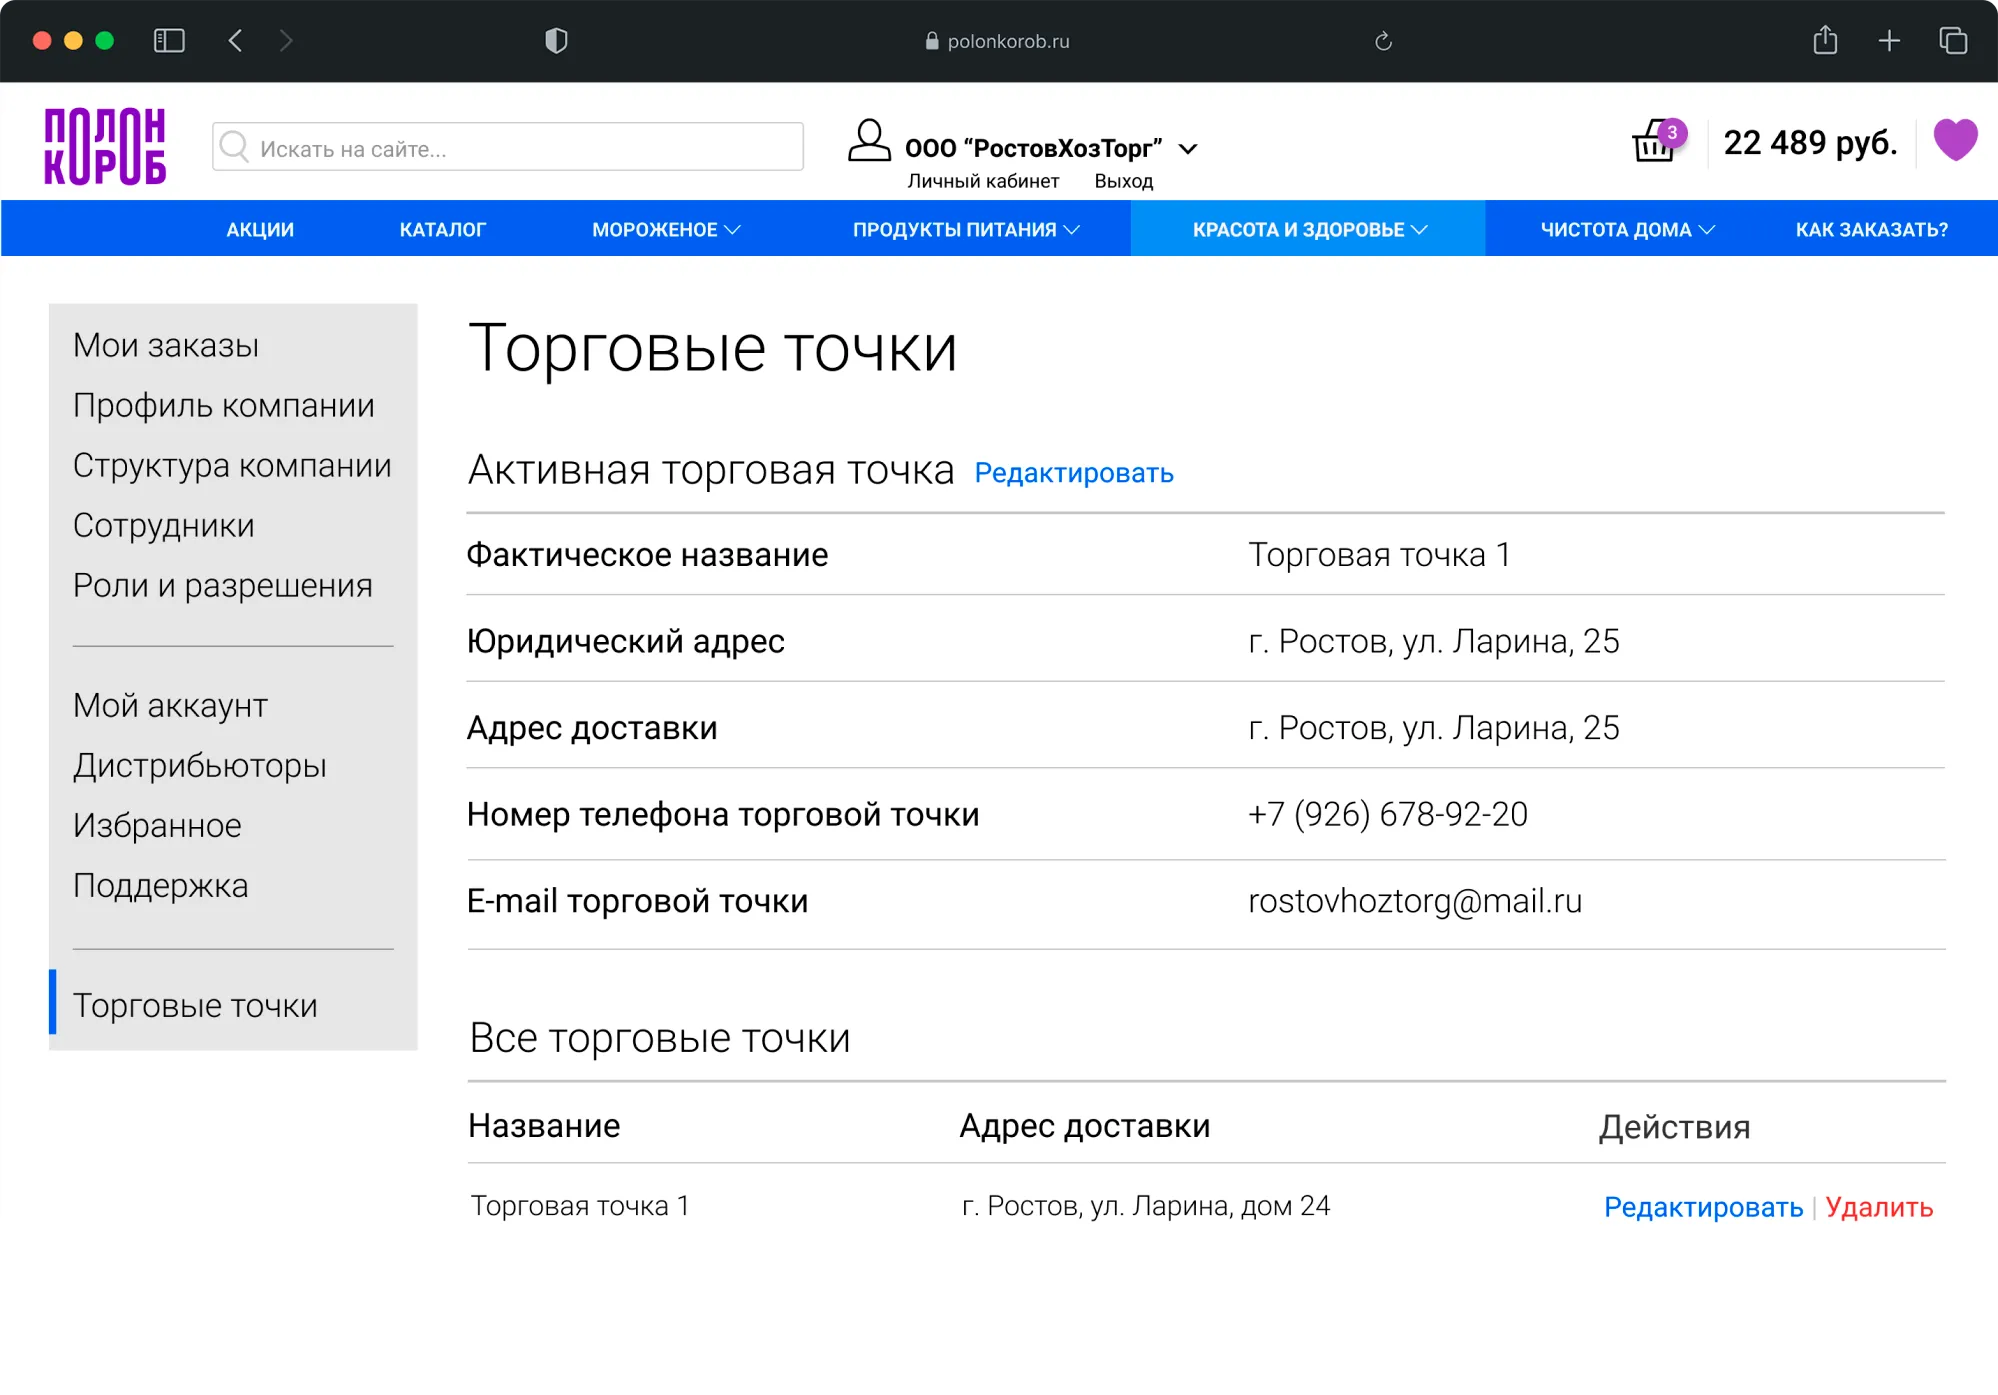Expand the company account dropdown chevron
1998x1395 pixels.
click(1188, 149)
